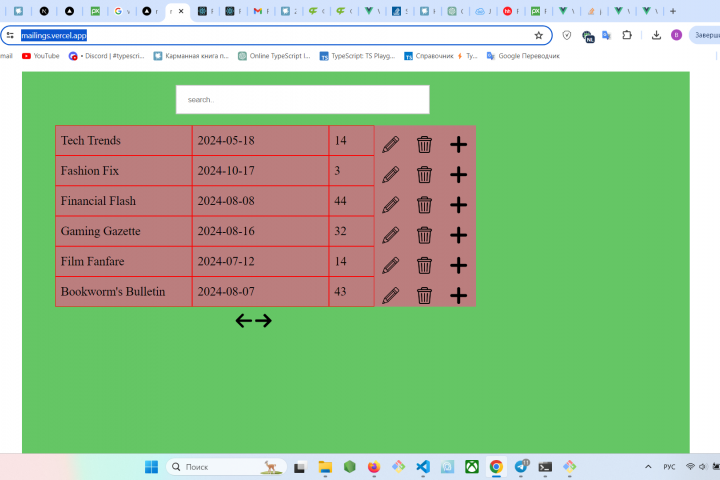
Task: Click the plus icon in Bookworm's Bulletin row
Action: click(458, 295)
